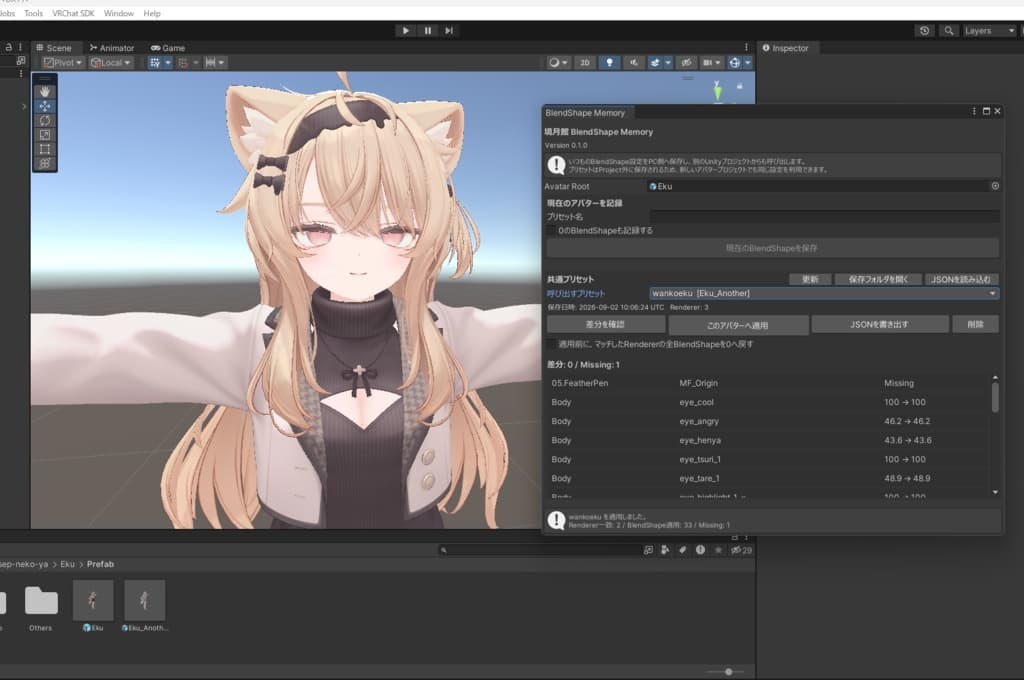Open Undo History icon in top bar

(x=924, y=31)
